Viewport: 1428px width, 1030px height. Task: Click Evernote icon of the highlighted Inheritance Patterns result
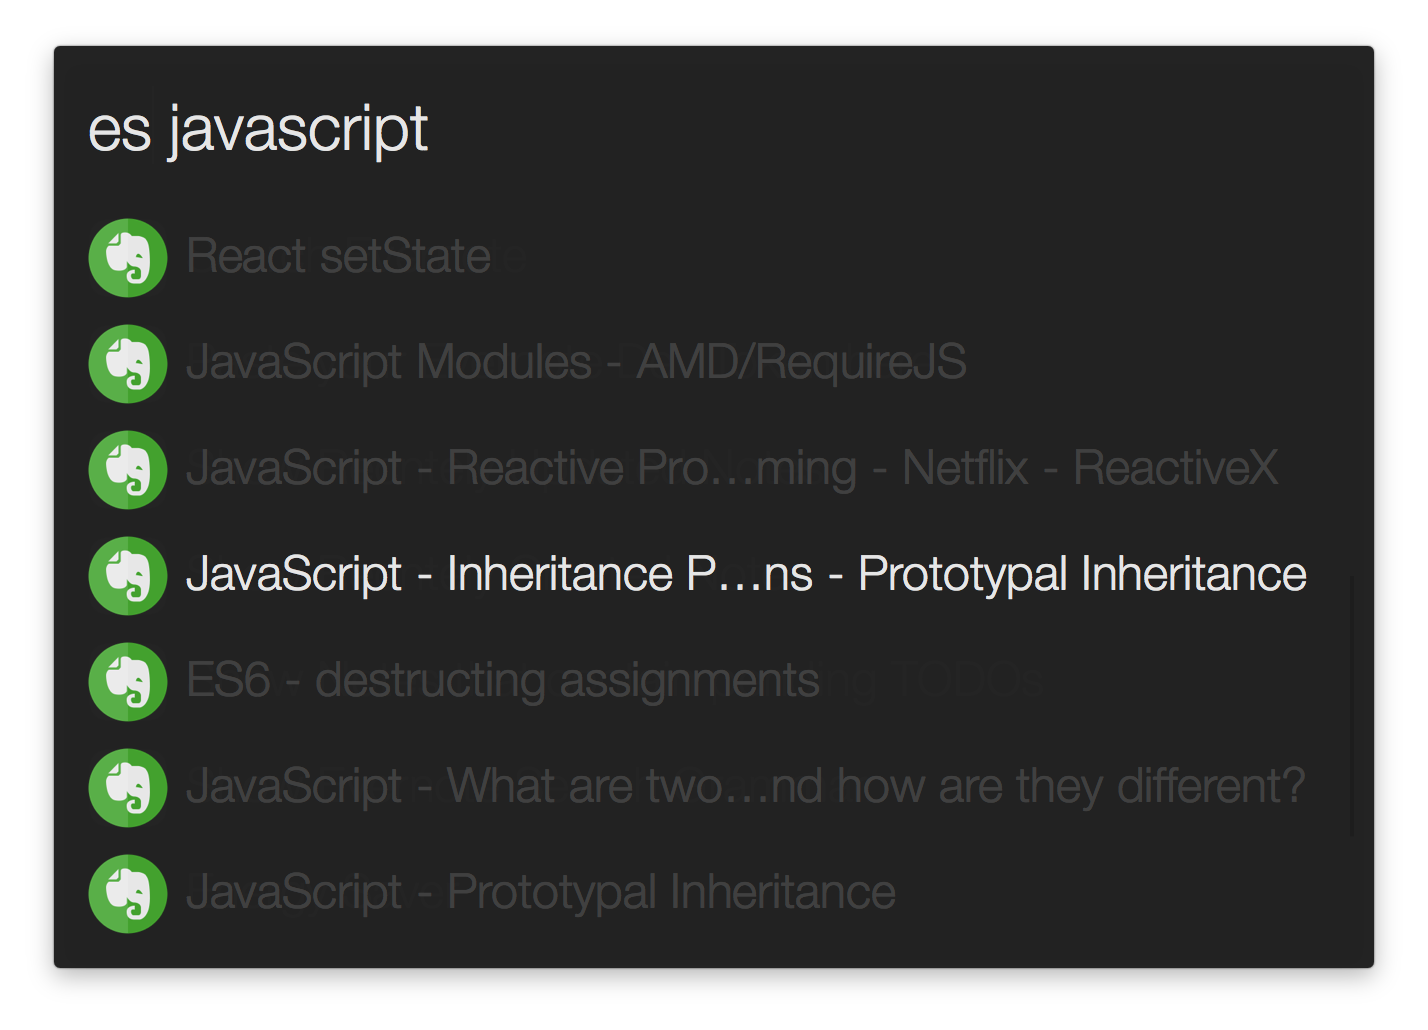click(128, 576)
